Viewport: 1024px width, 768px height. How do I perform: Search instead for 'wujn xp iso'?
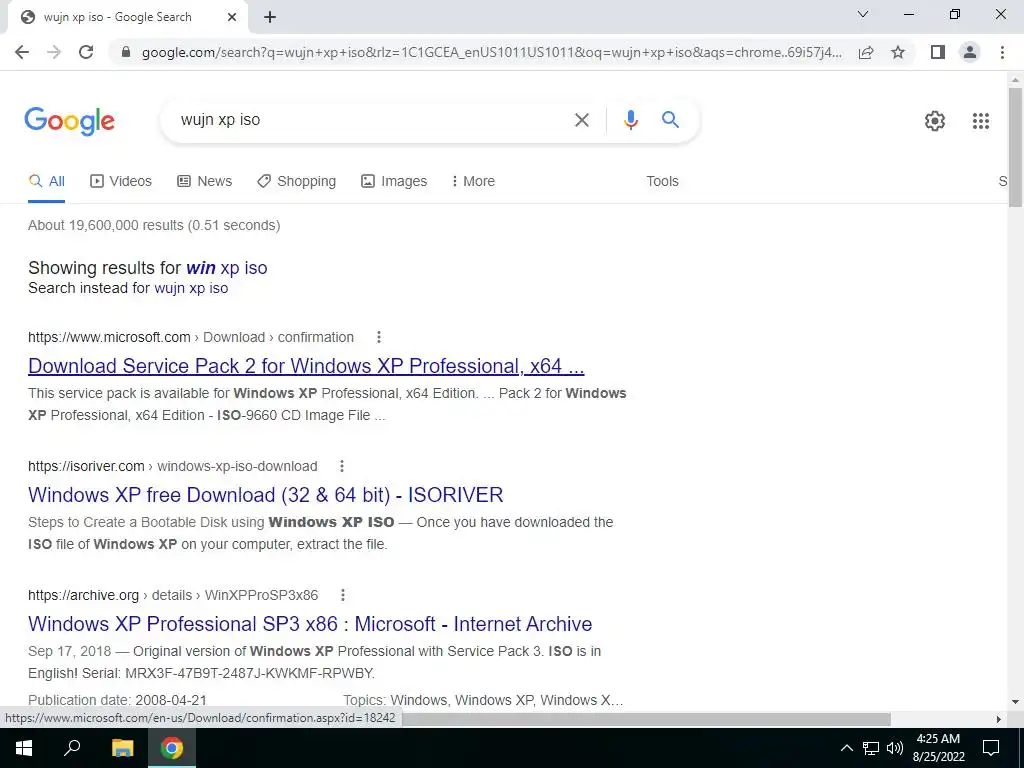[x=191, y=288]
